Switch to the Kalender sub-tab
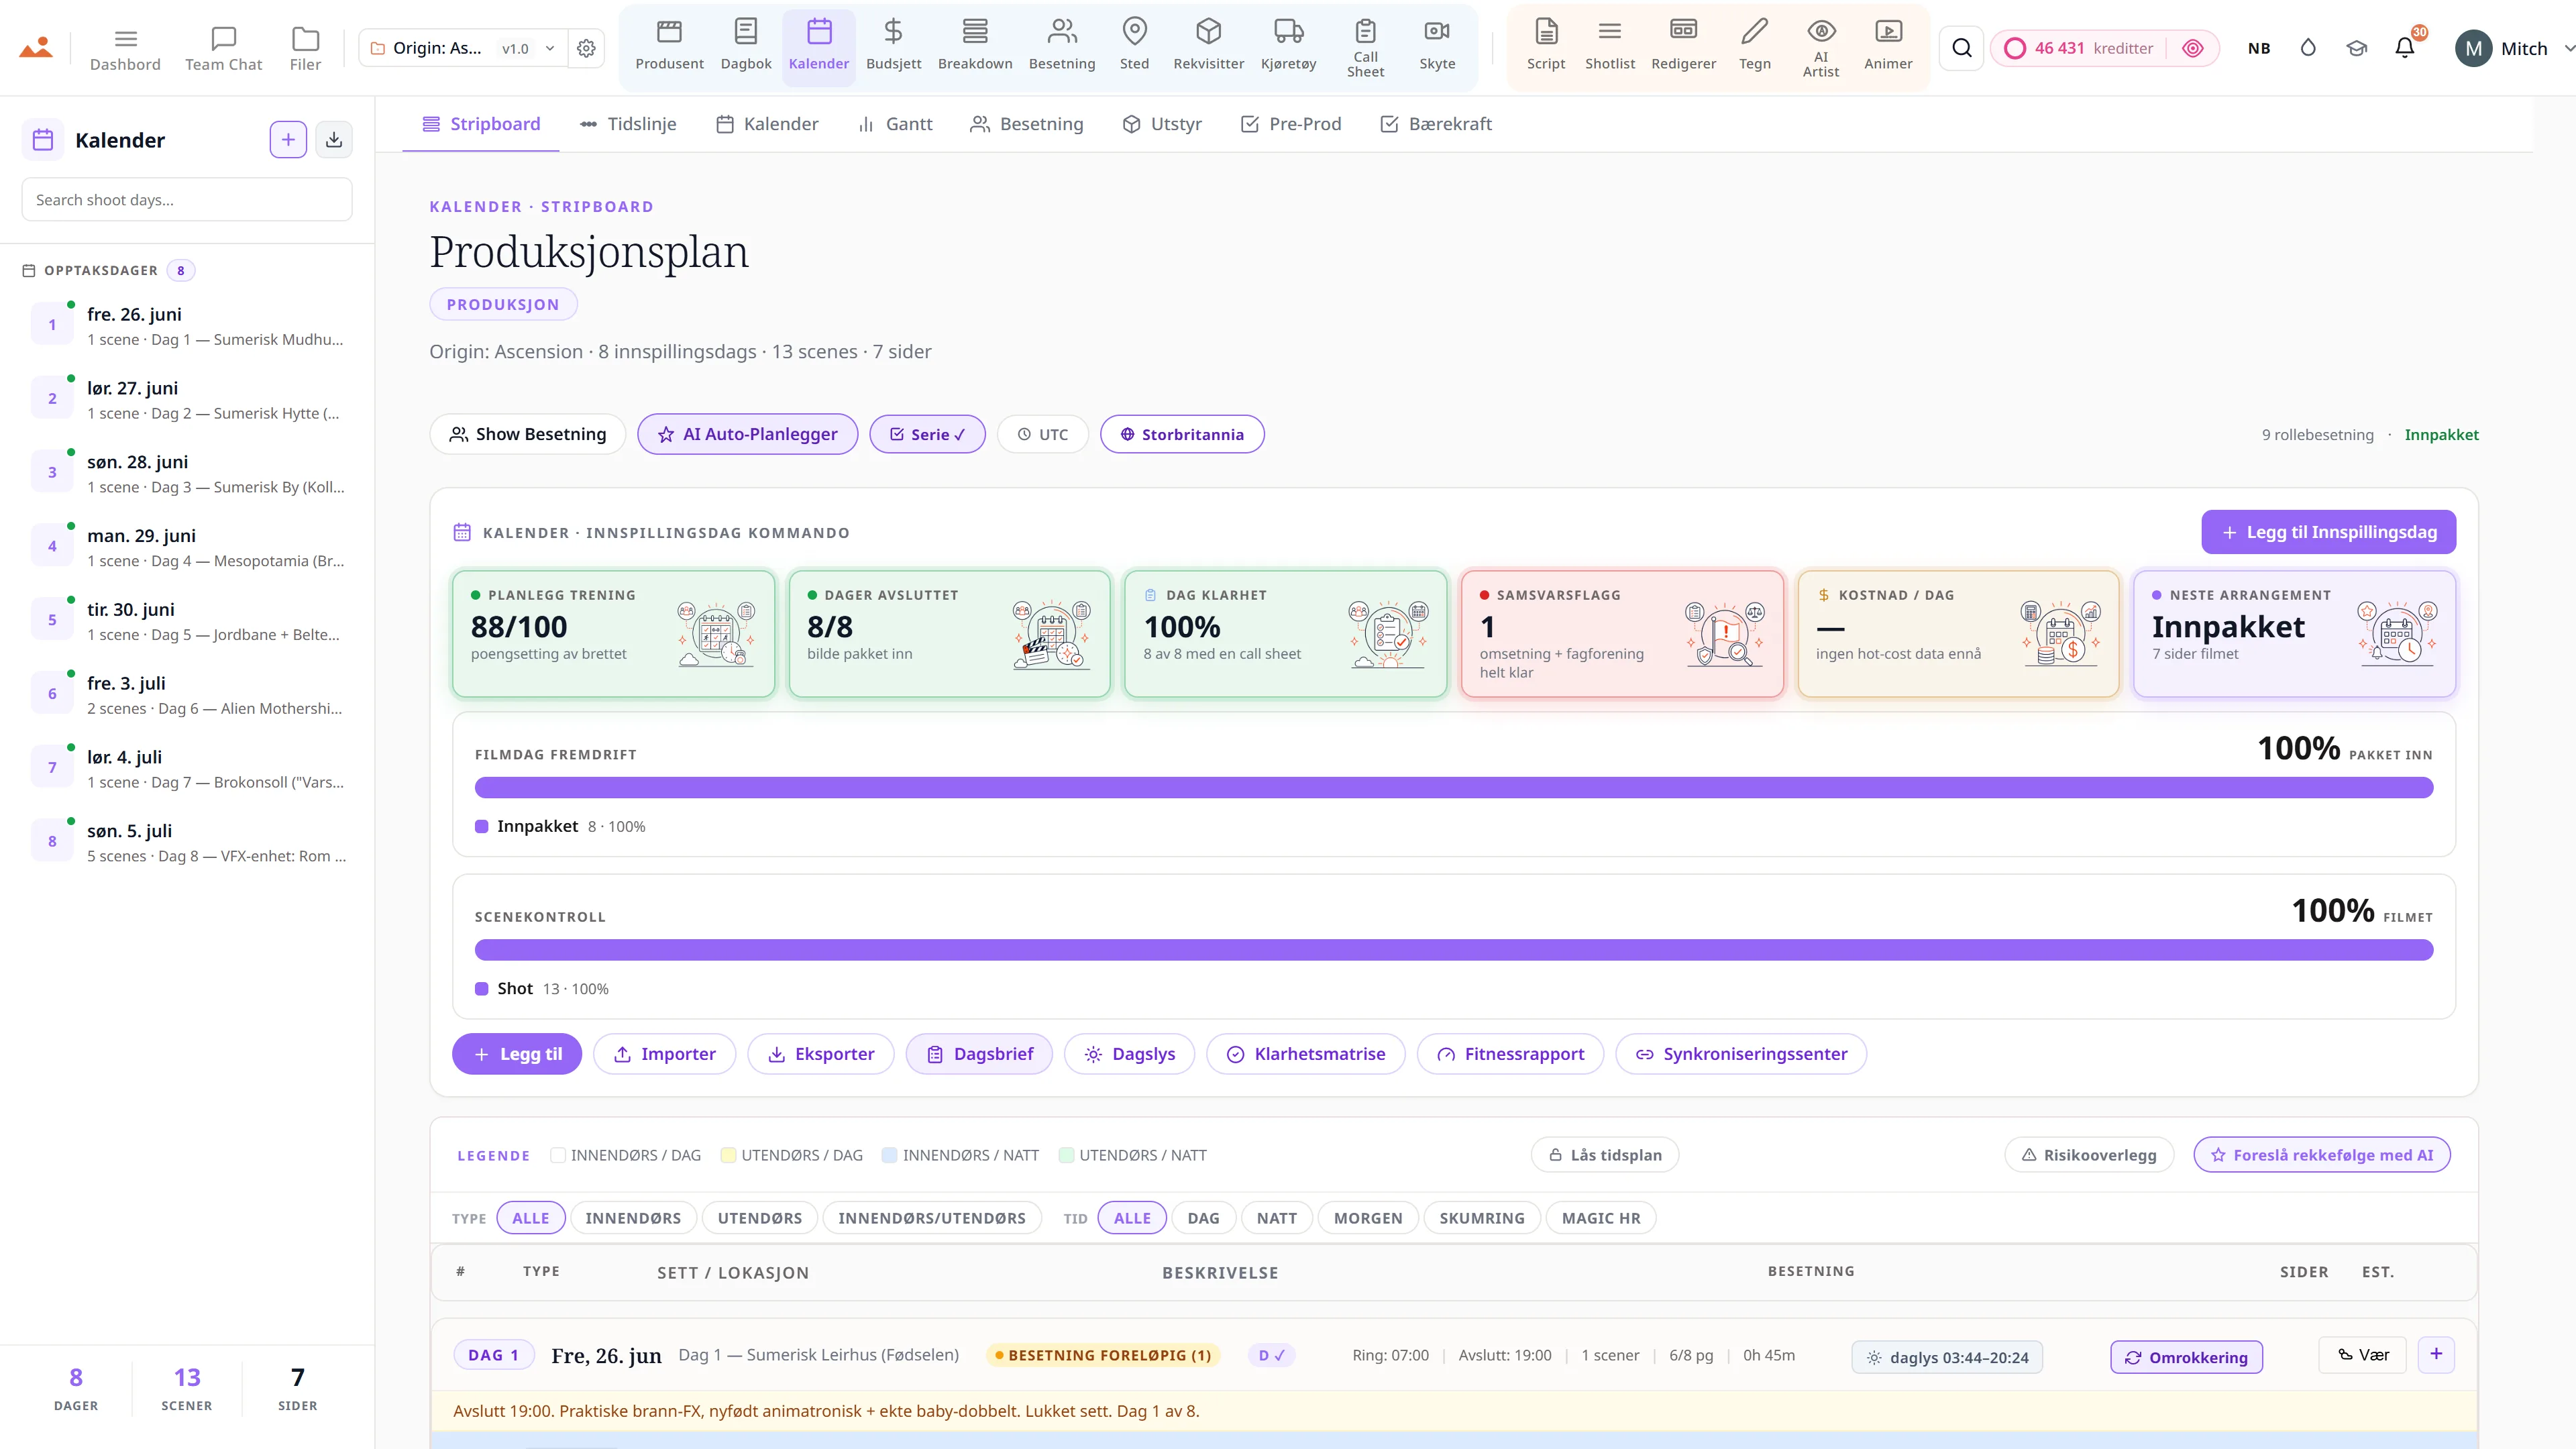Screen dimensions: 2576x1449 coord(767,124)
